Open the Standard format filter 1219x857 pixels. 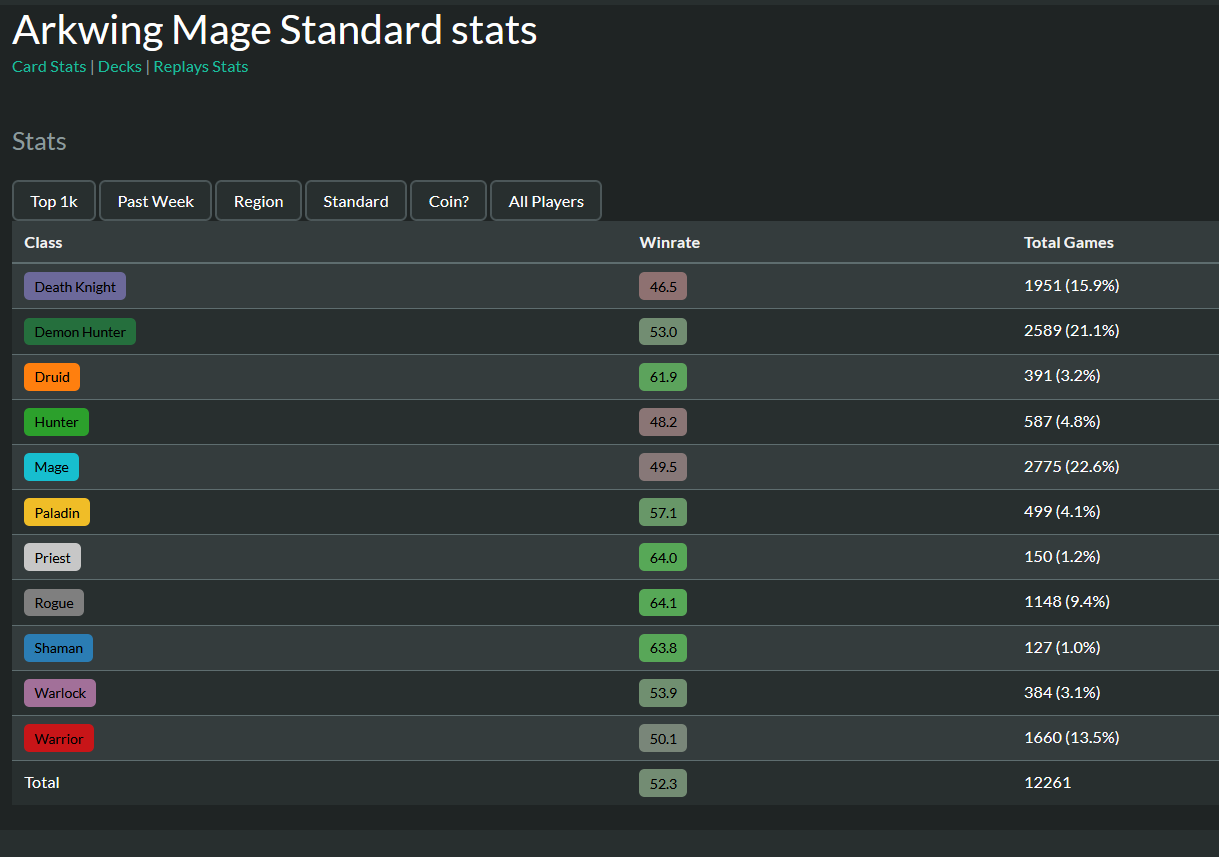(356, 201)
